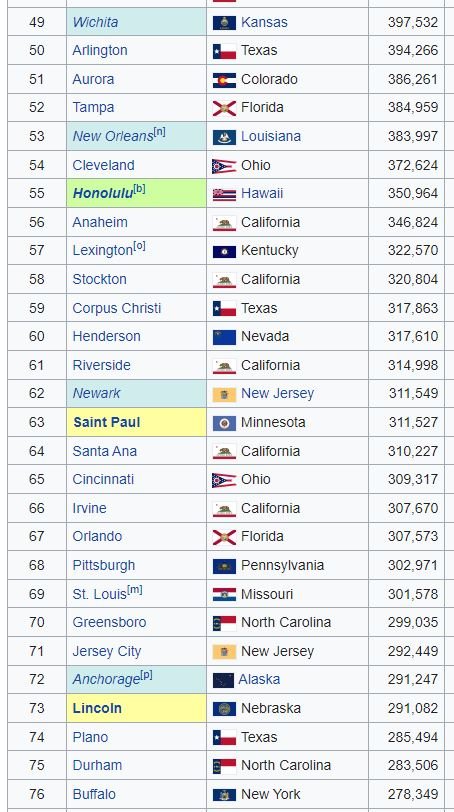Open the New Orleans city link
This screenshot has height=812, width=454.
[x=113, y=137]
